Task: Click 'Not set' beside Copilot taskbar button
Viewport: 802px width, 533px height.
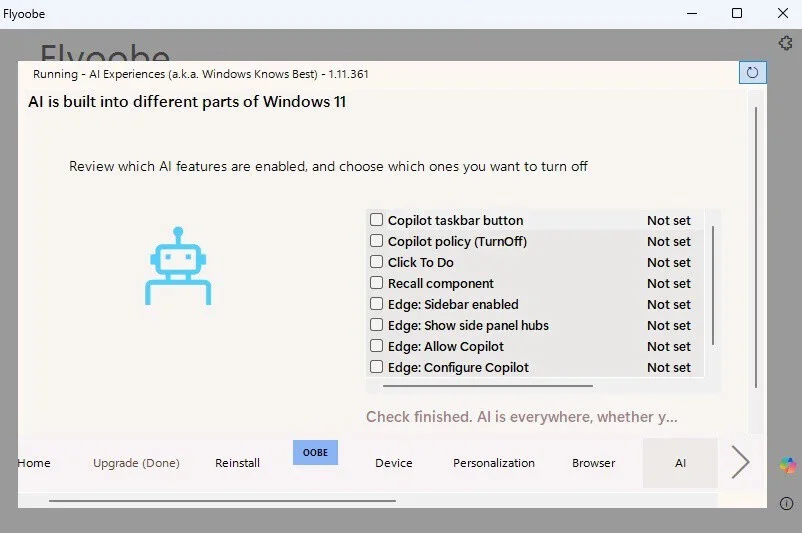Action: [x=669, y=220]
